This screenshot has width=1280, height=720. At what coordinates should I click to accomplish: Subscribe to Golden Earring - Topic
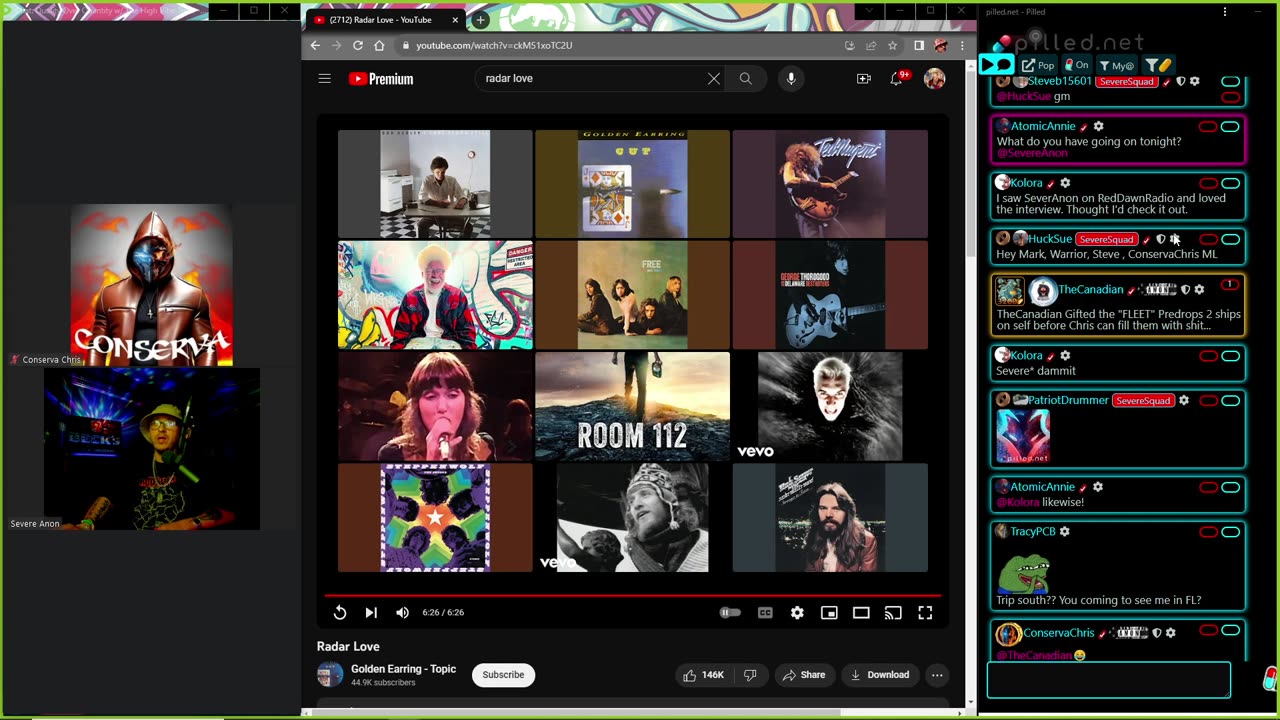503,675
